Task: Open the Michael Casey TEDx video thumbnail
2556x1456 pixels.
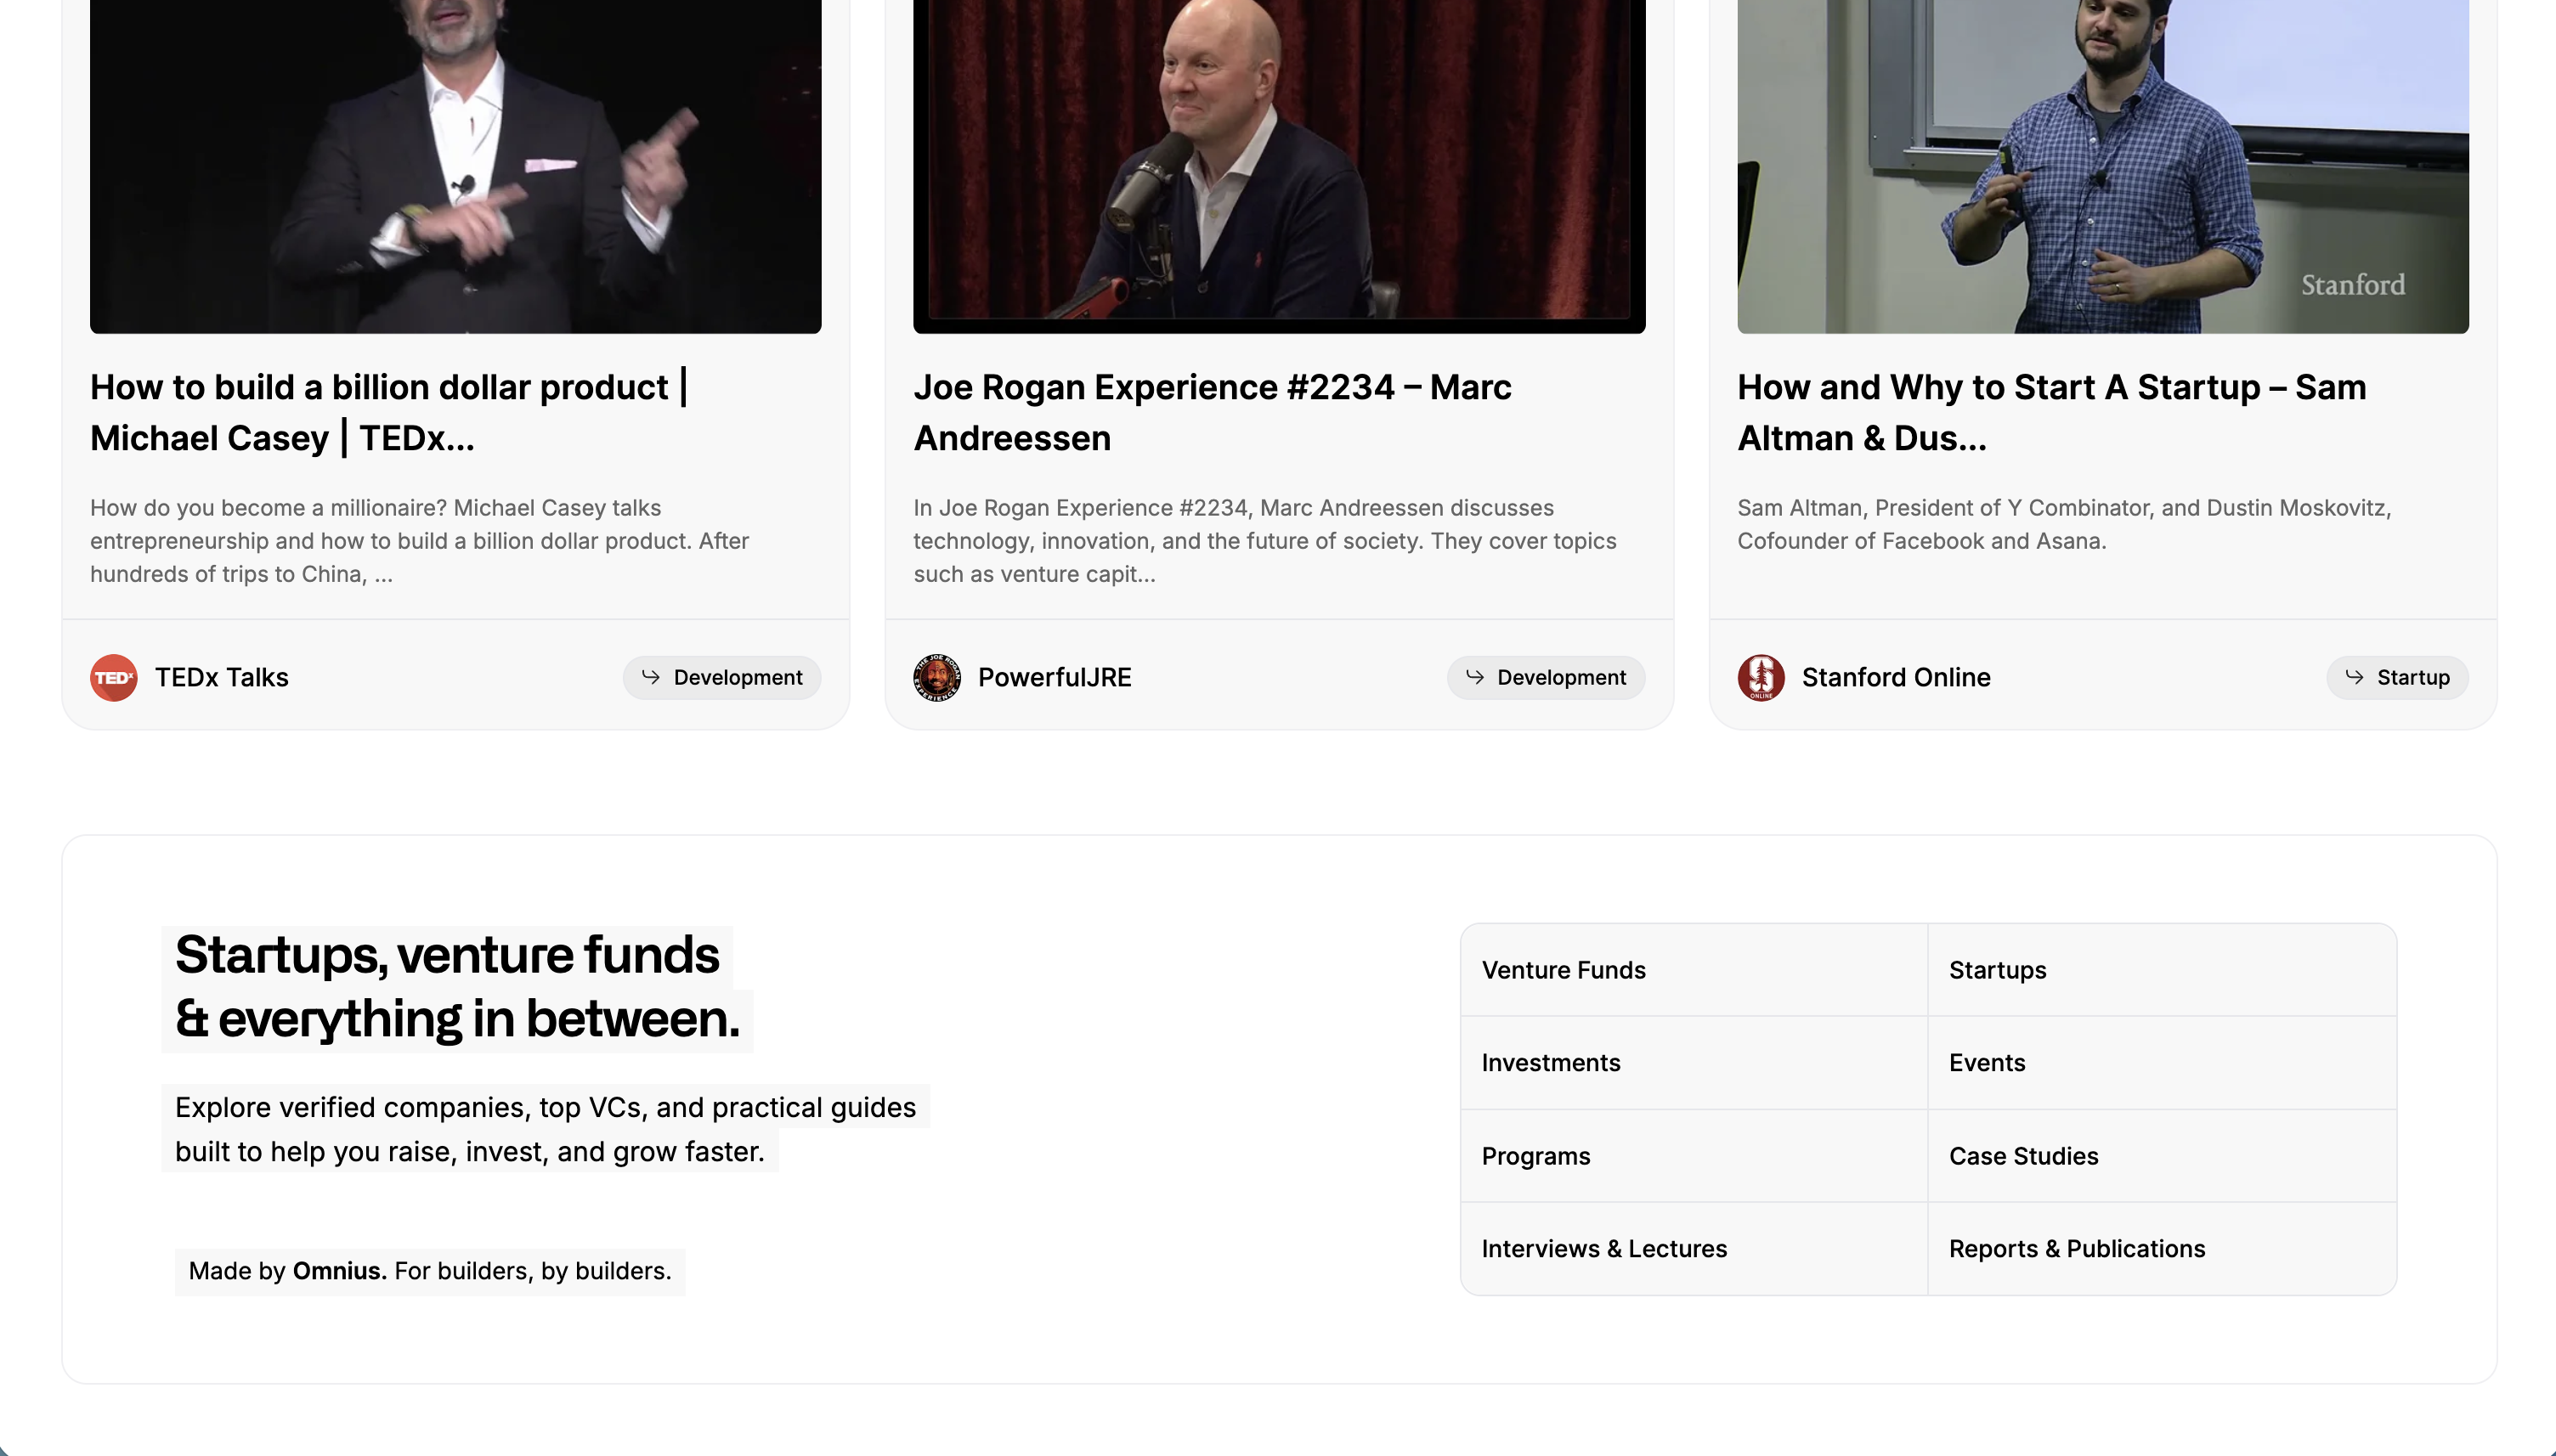Action: (x=456, y=166)
